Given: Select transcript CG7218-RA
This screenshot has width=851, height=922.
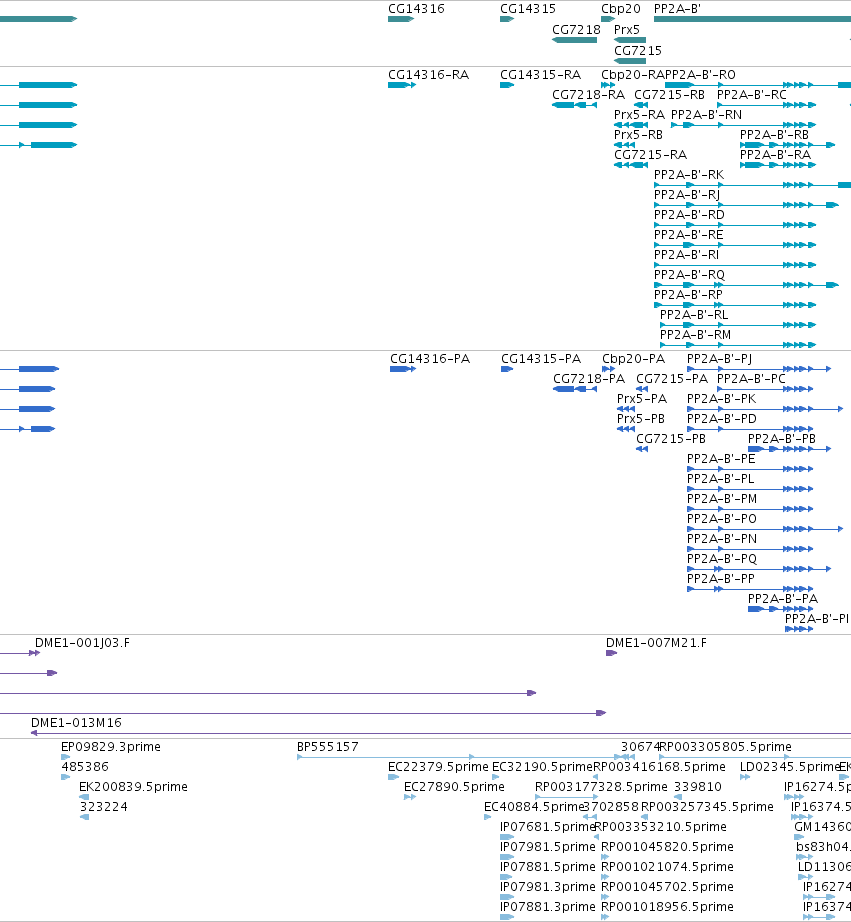Looking at the screenshot, I should 588,95.
